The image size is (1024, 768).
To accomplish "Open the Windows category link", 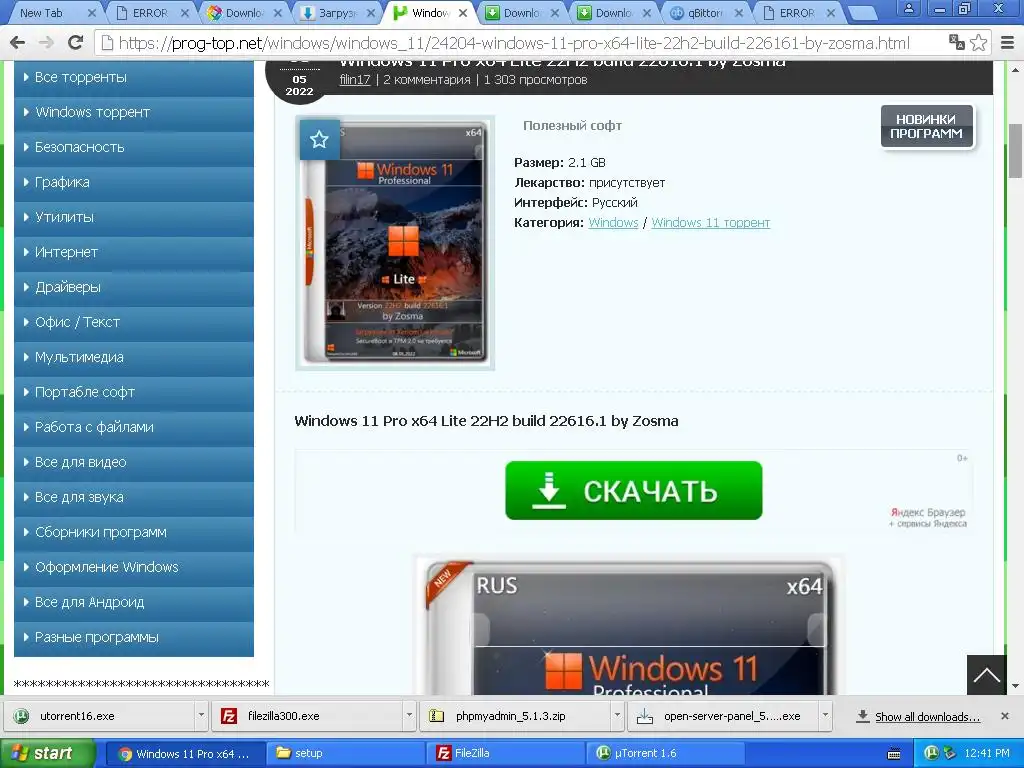I will [x=613, y=223].
